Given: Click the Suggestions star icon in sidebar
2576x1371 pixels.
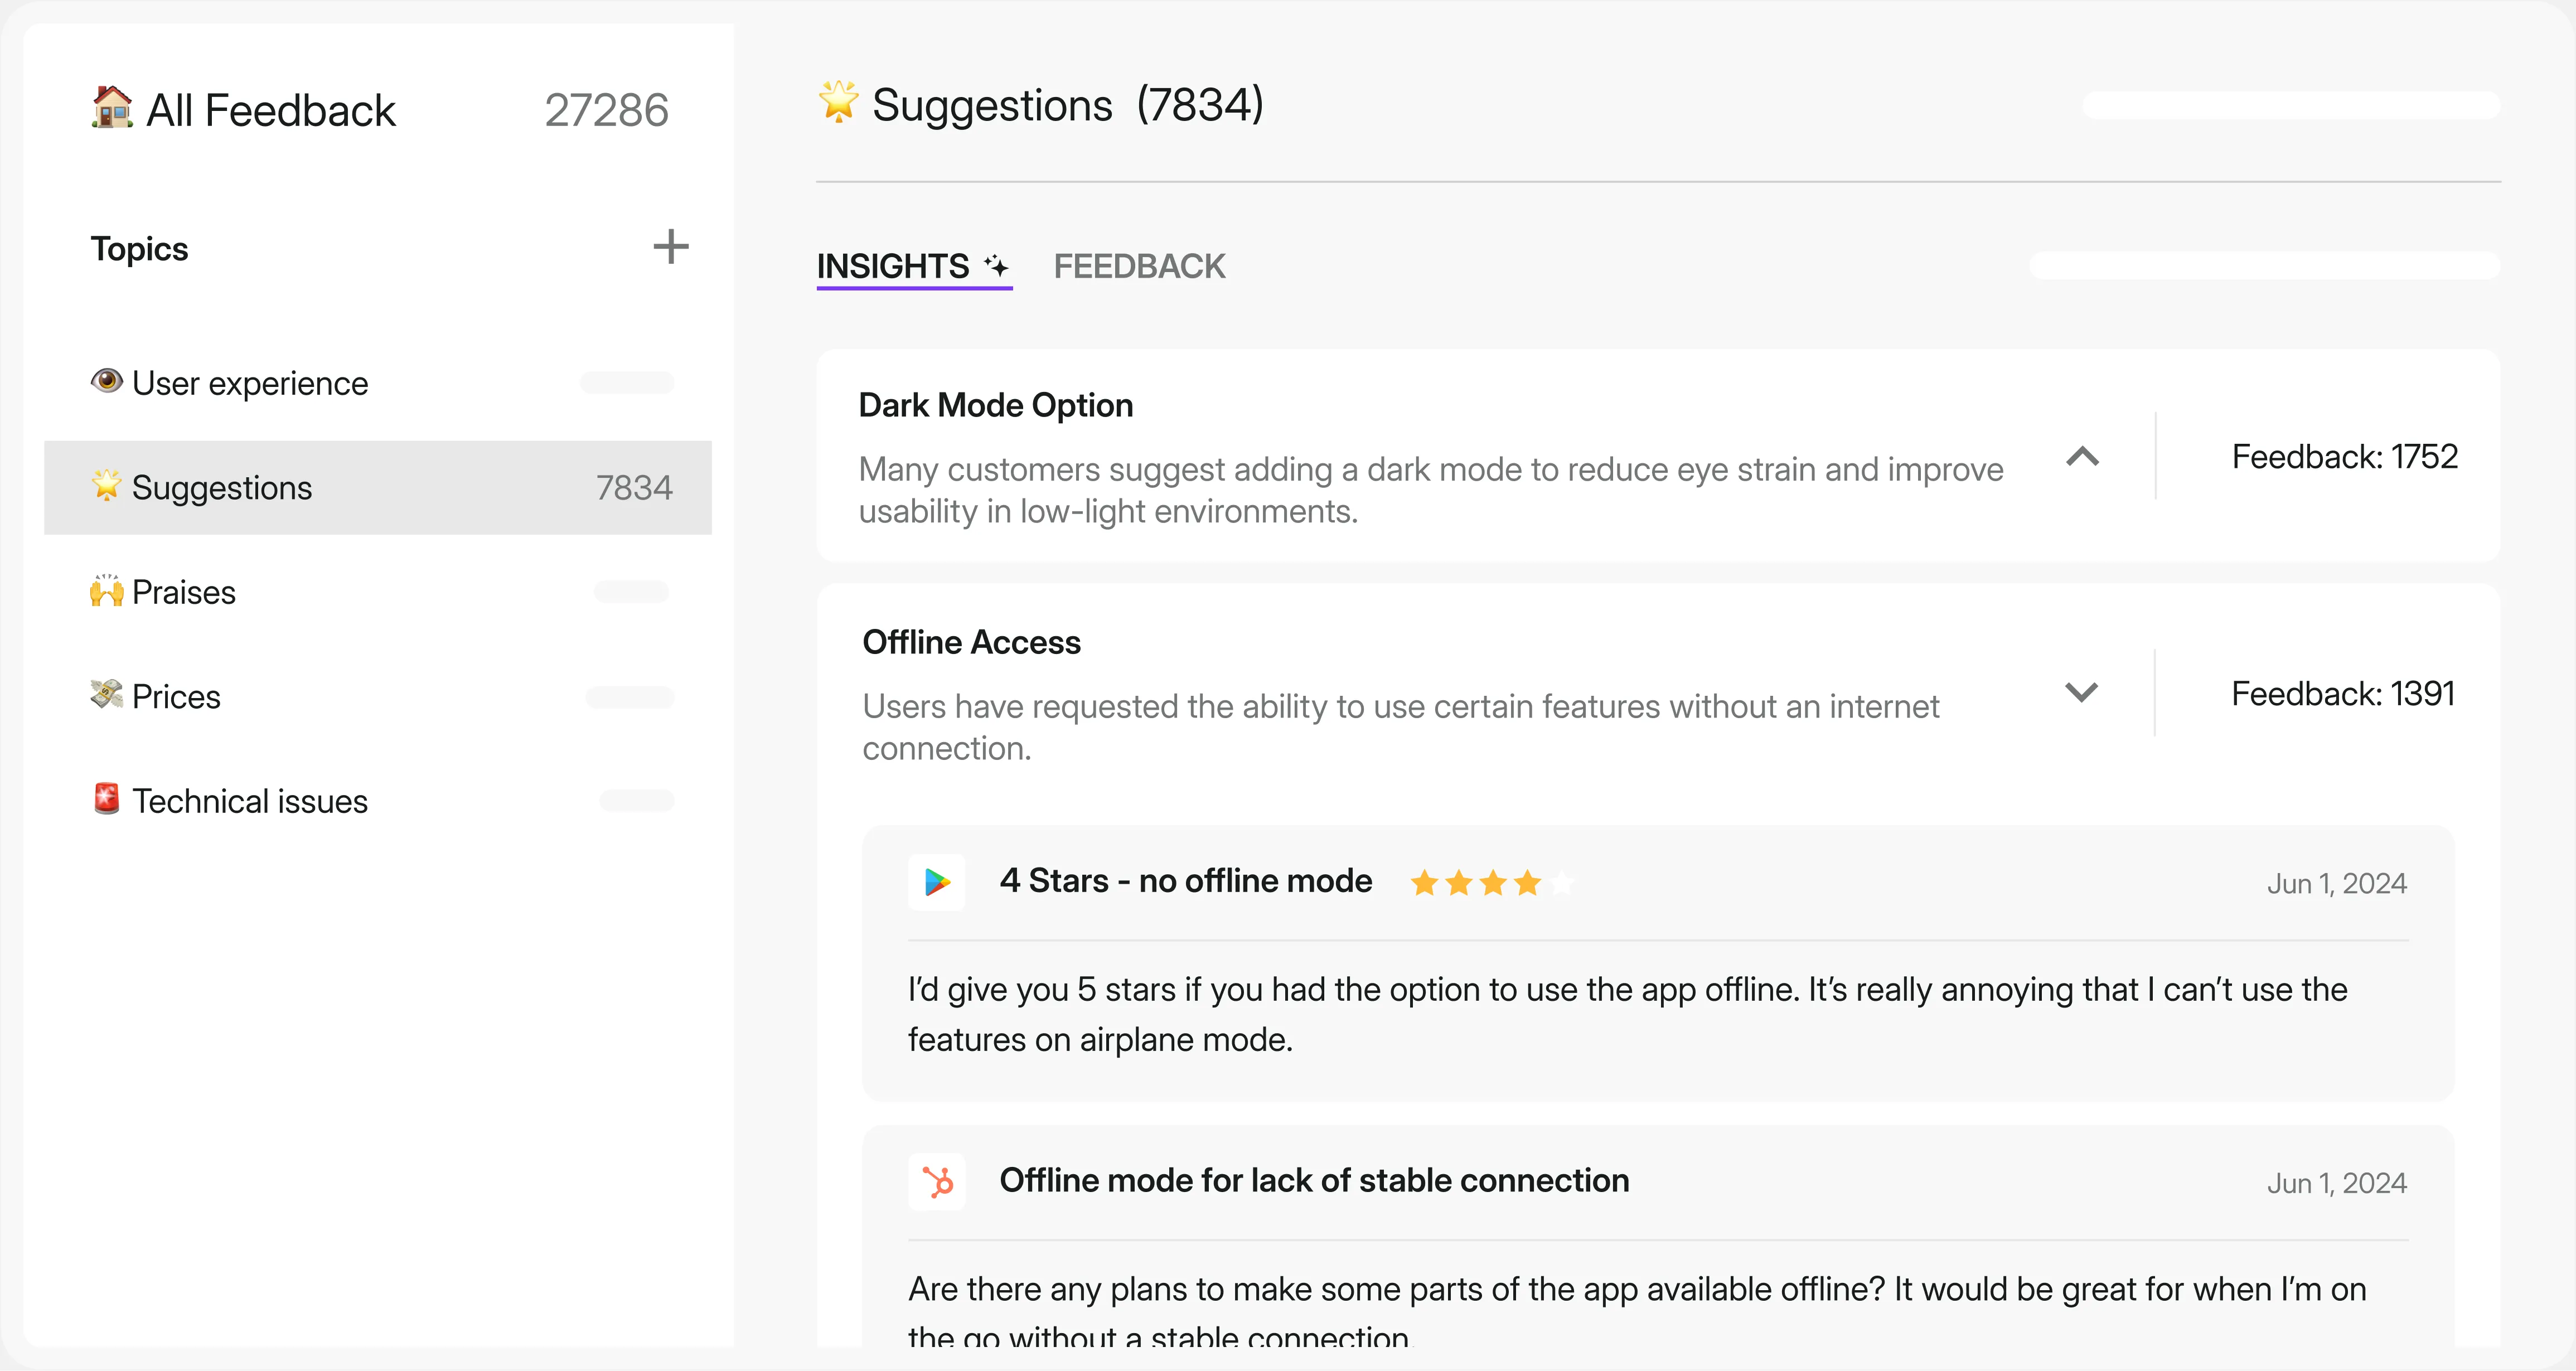Looking at the screenshot, I should (x=107, y=487).
